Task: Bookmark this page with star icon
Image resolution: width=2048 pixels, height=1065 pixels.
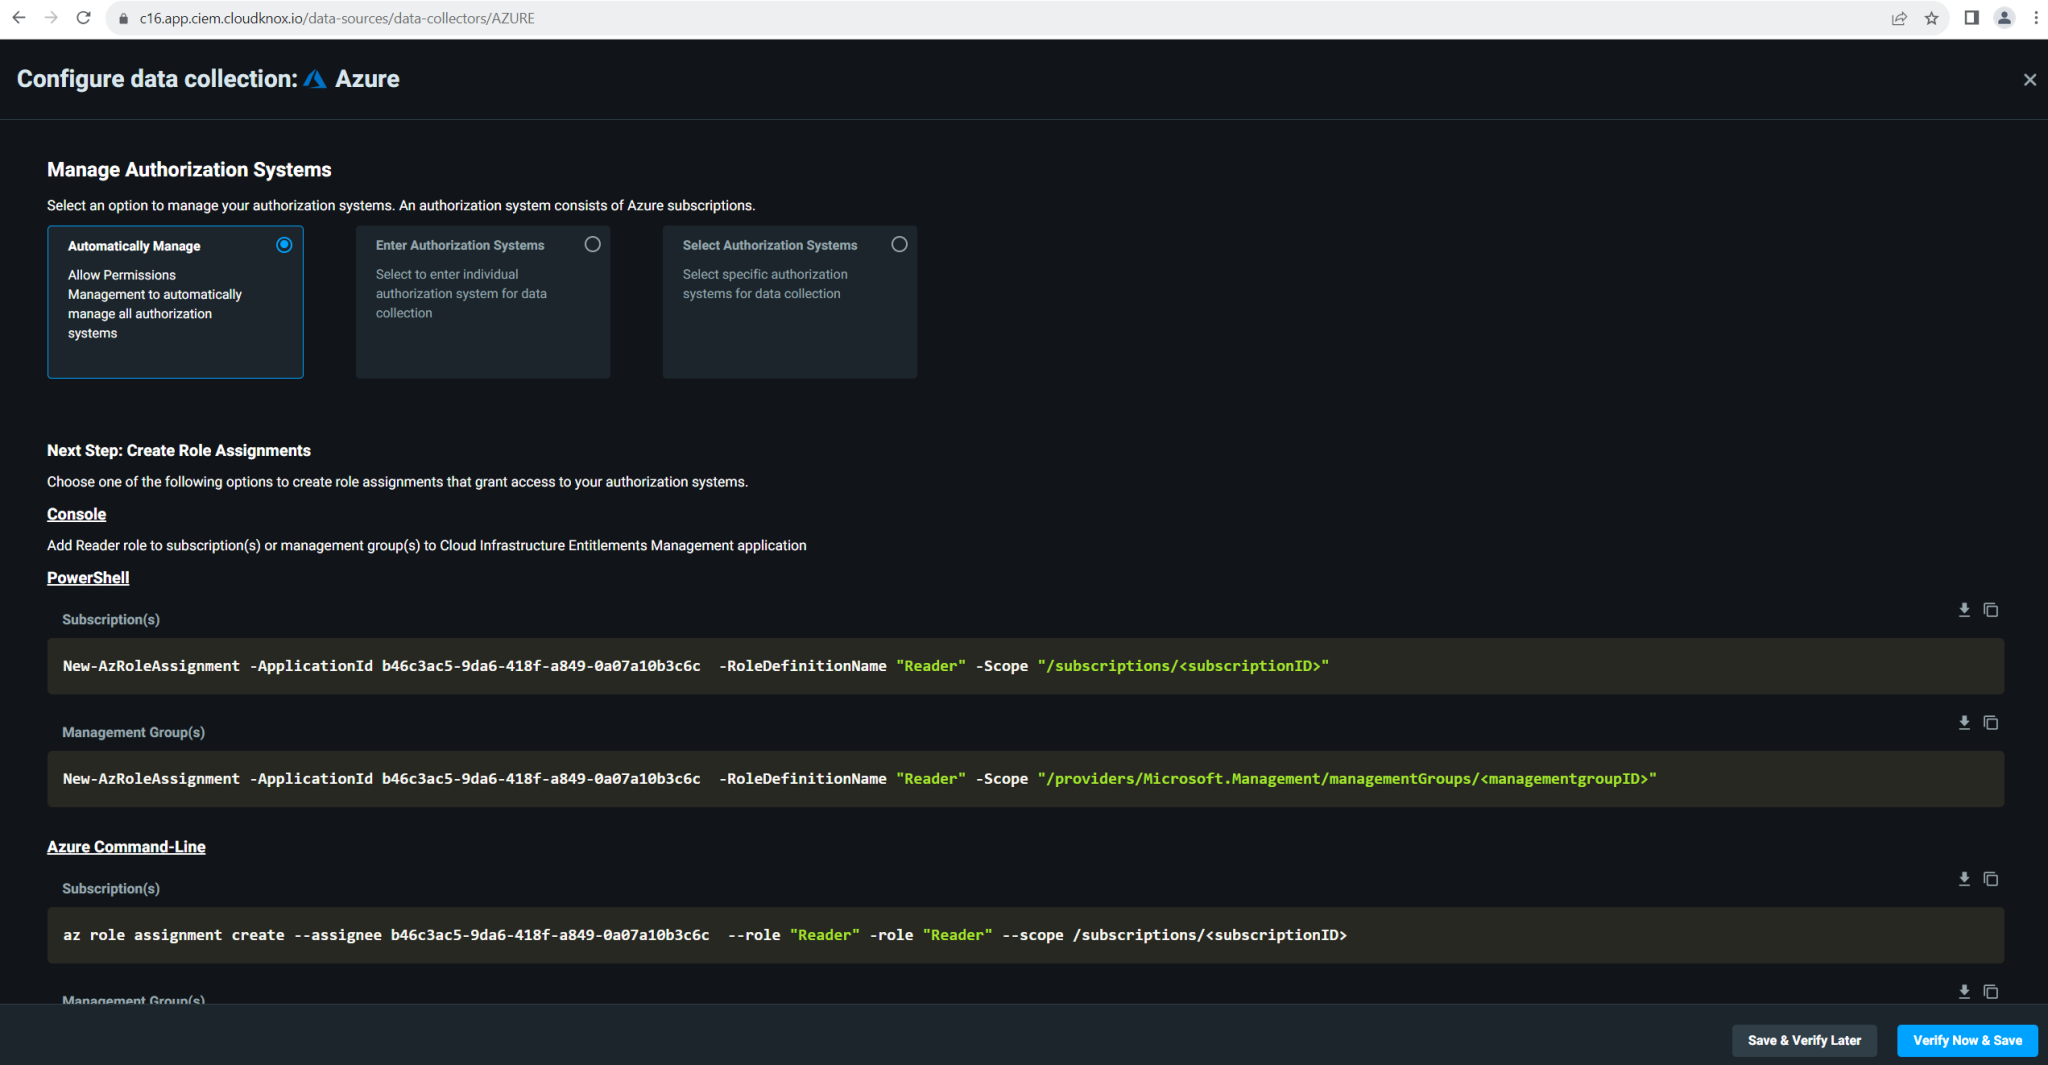Action: pos(1931,18)
